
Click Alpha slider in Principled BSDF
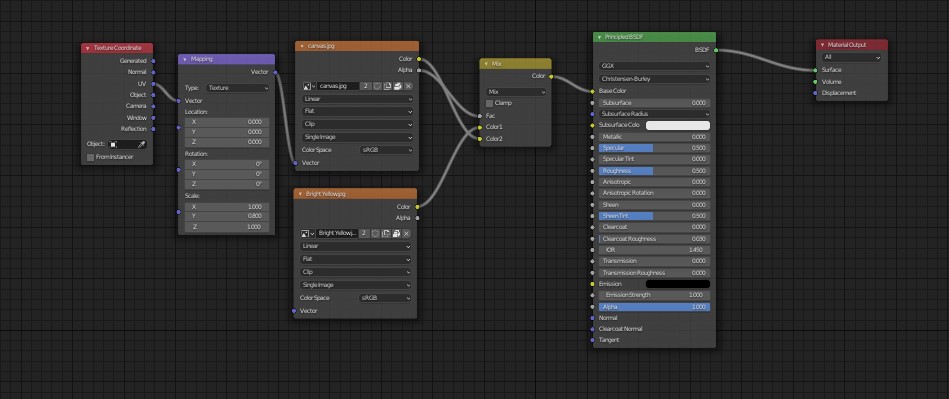click(654, 307)
